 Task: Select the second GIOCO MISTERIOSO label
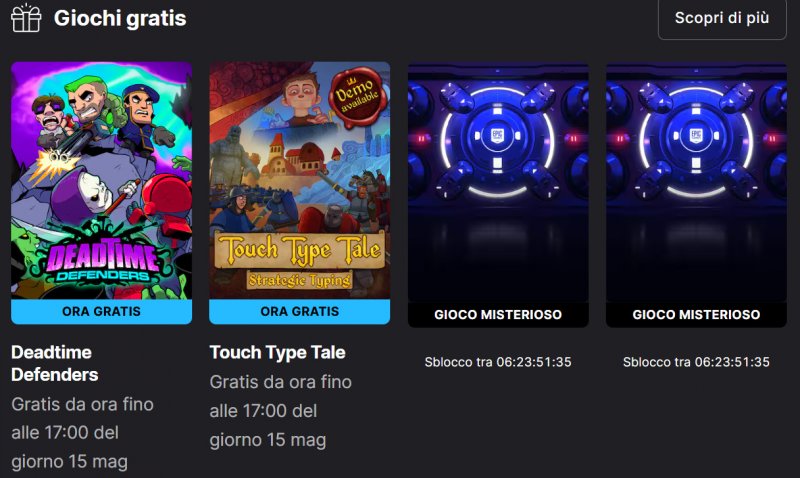pyautogui.click(x=696, y=315)
